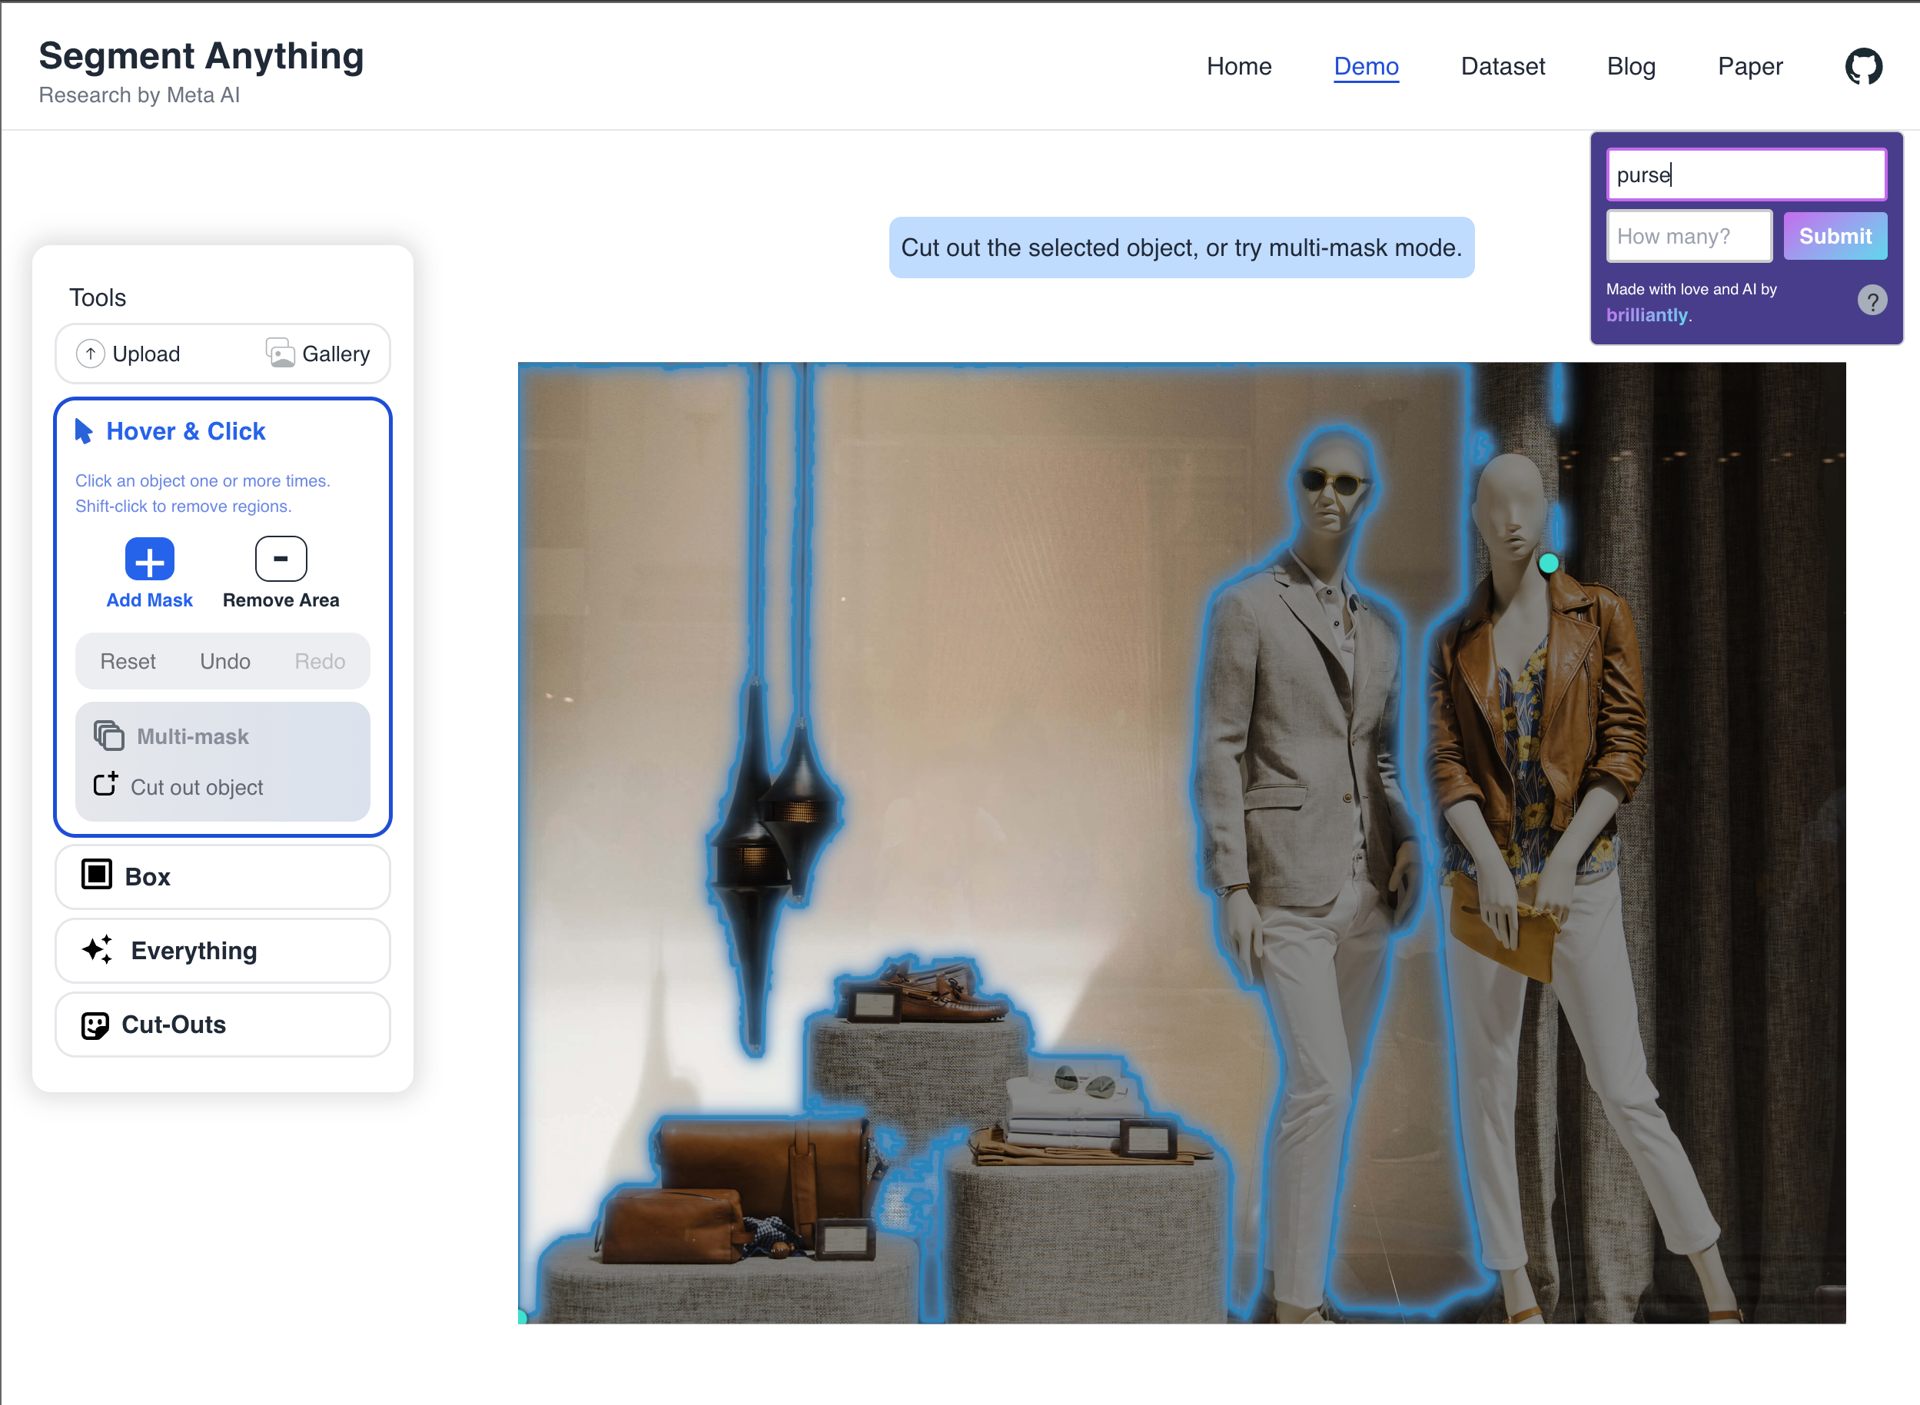
Task: Click the Multi-mask layers icon
Action: tap(109, 736)
